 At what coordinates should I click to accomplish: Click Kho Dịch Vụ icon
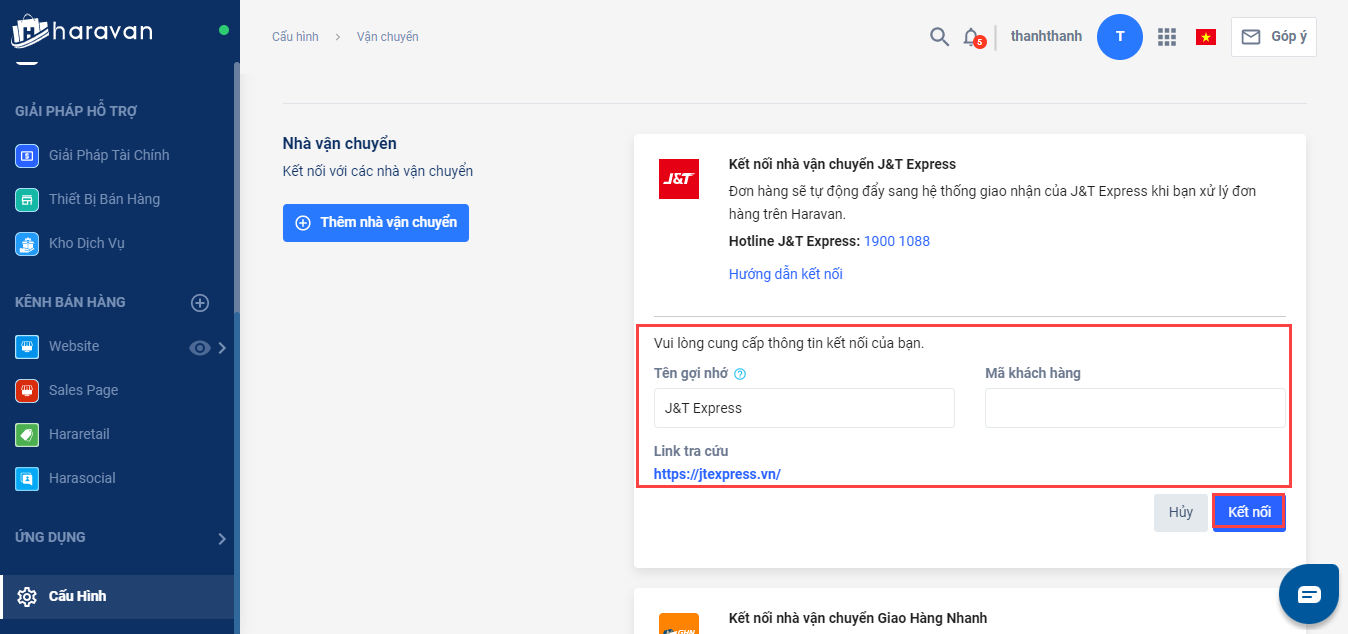[27, 243]
